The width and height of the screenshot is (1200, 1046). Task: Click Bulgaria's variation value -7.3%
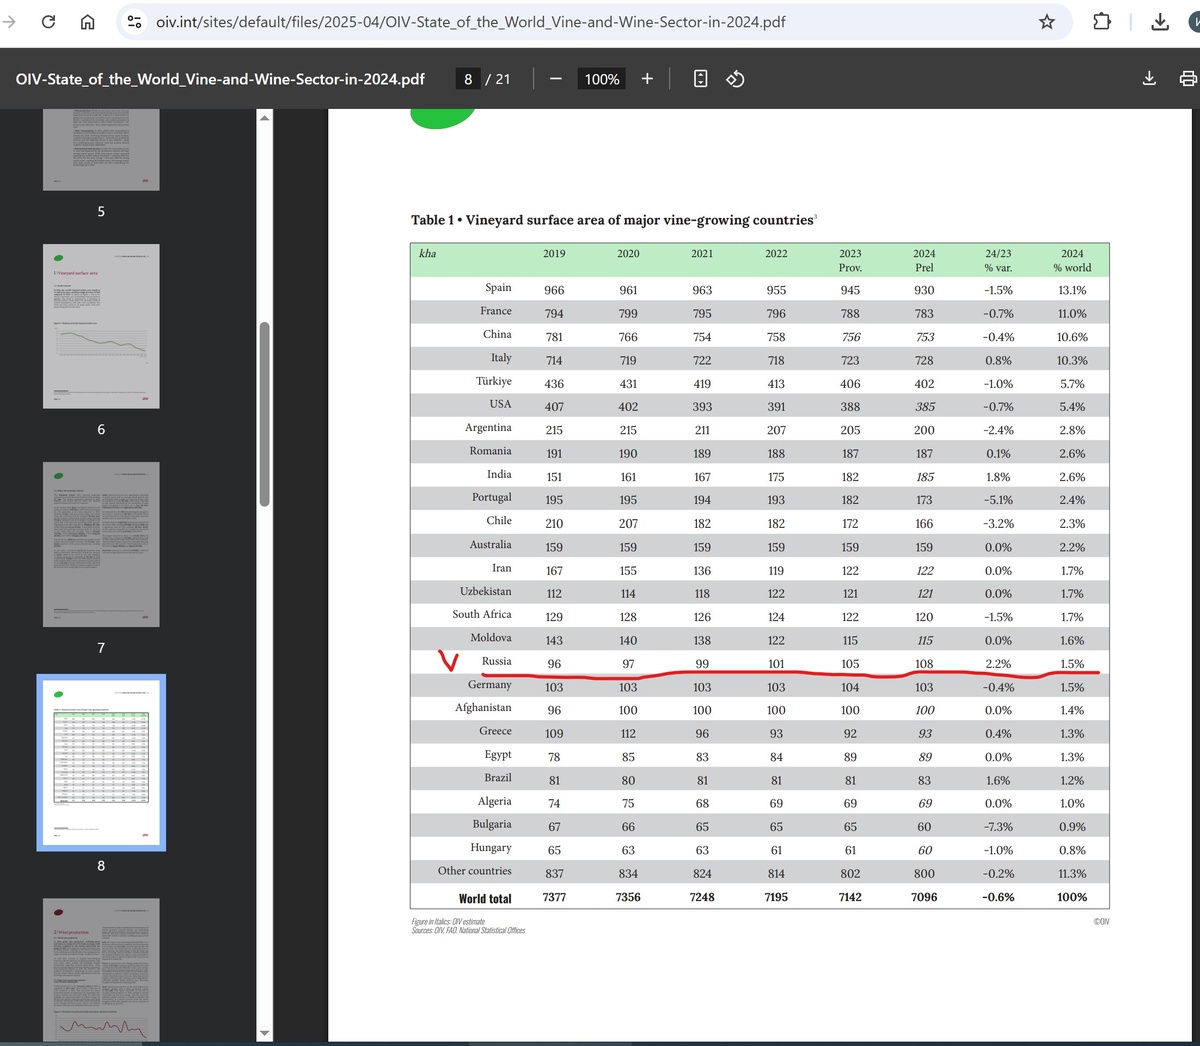click(x=998, y=827)
